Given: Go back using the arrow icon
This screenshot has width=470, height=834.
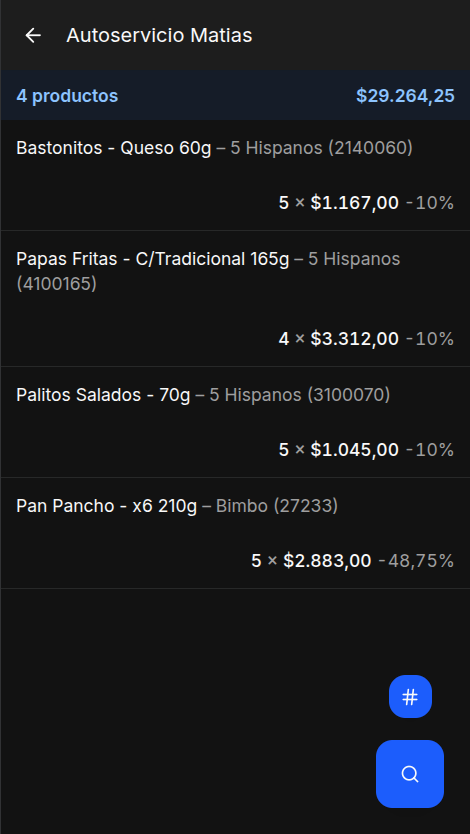Looking at the screenshot, I should [33, 36].
